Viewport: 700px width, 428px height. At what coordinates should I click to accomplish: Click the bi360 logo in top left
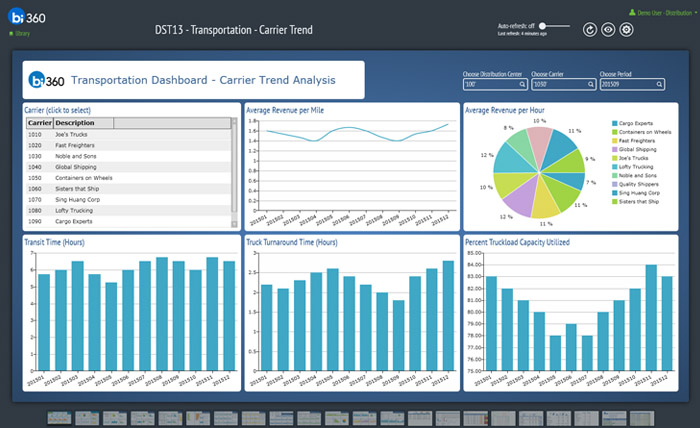tap(27, 17)
